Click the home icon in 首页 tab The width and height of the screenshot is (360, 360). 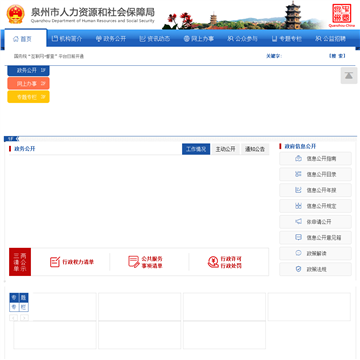(x=16, y=39)
